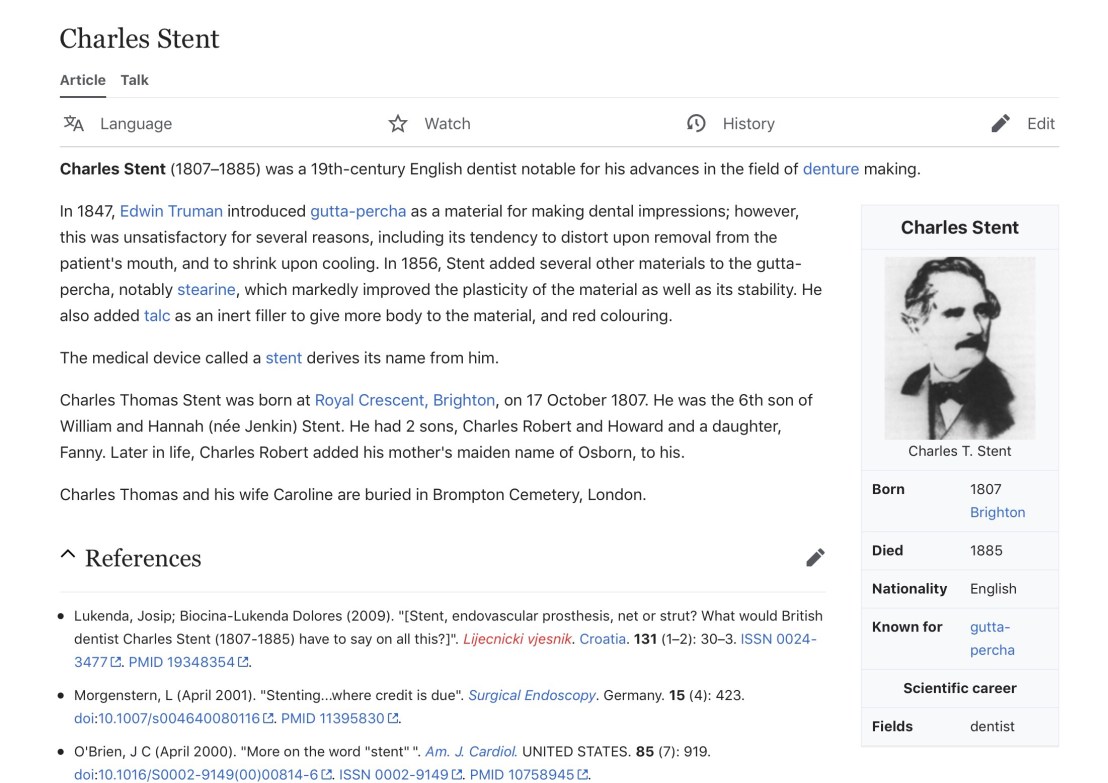The width and height of the screenshot is (1108, 783).
Task: Open the Brighton link in infobox
Action: (x=997, y=512)
